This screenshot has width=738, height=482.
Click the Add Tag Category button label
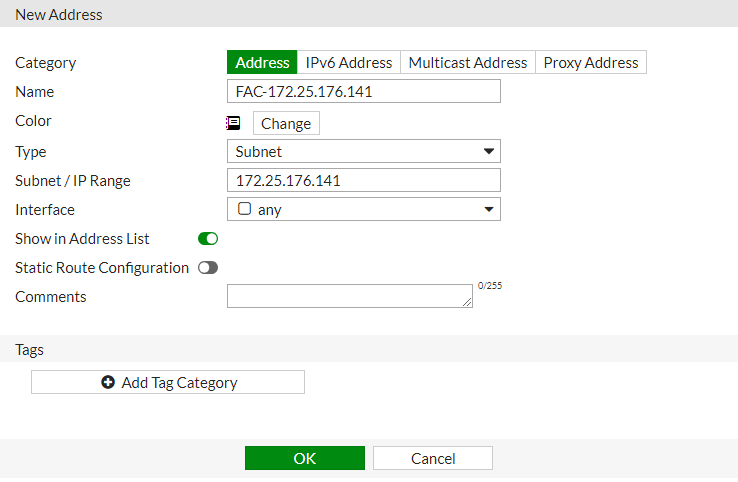coord(179,382)
